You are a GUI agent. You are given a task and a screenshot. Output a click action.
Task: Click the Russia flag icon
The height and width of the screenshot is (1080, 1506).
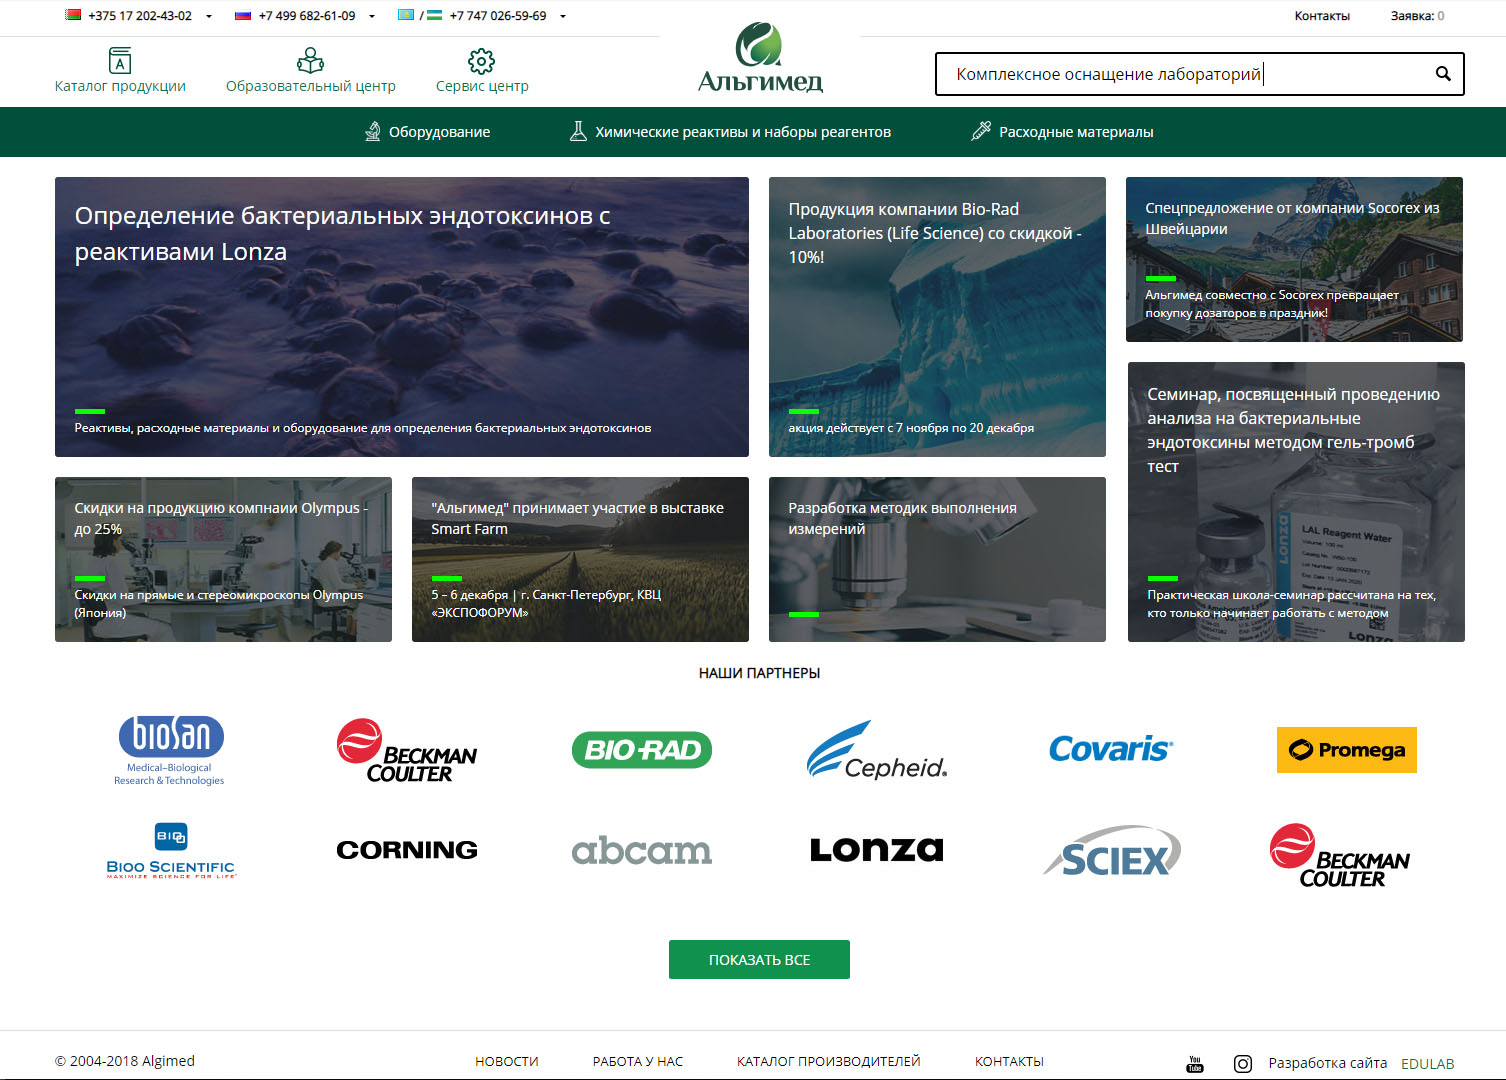(243, 15)
